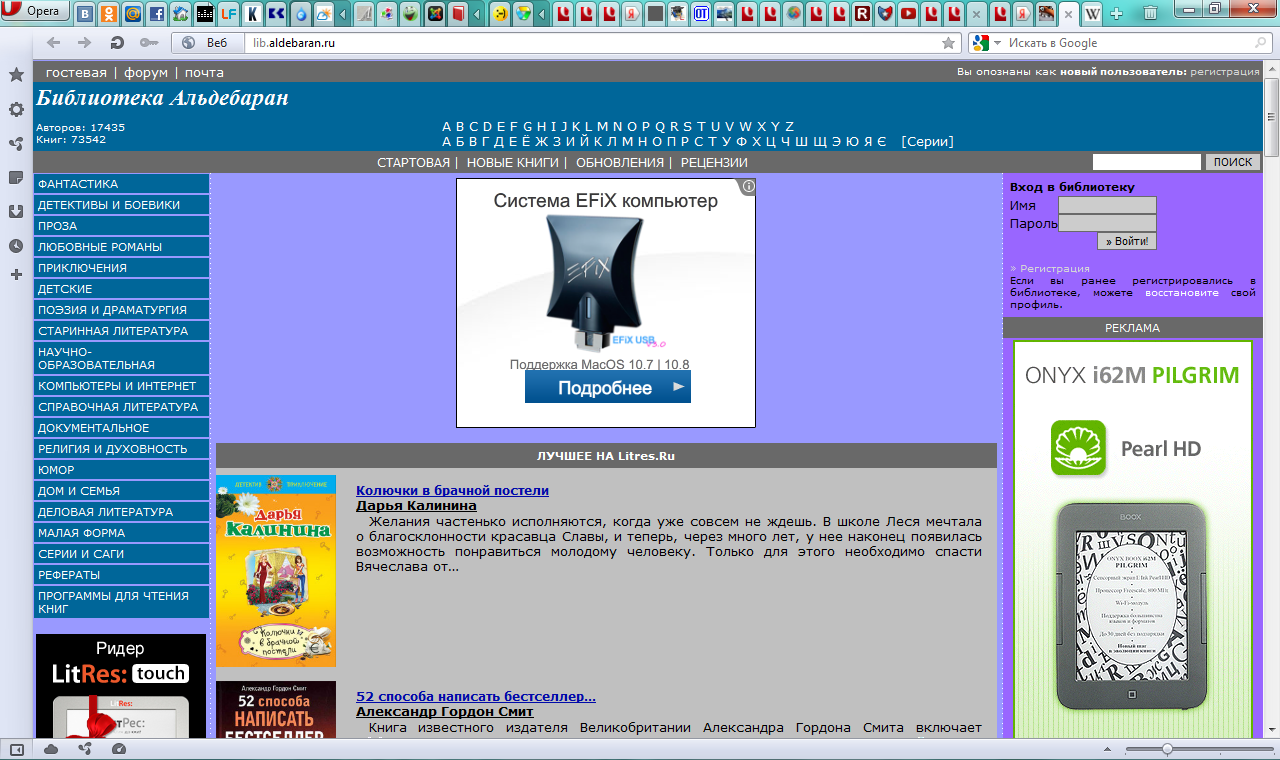Switch to the Facebook pinned tab
This screenshot has height=760, width=1280.
[x=157, y=14]
